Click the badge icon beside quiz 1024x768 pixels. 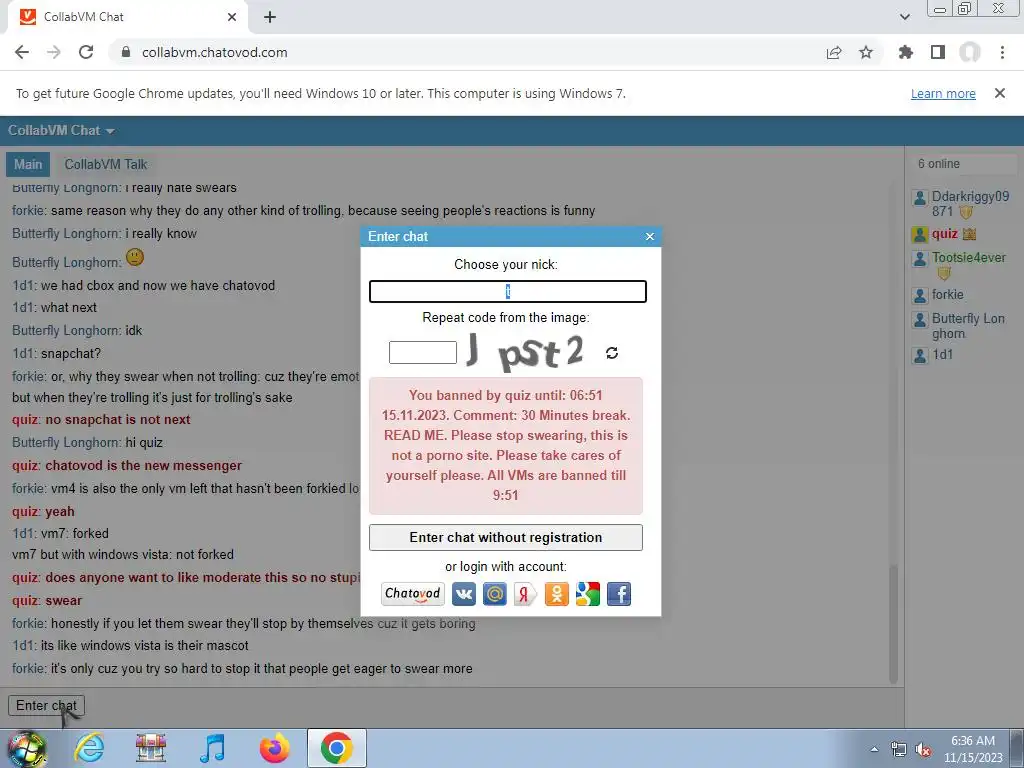(969, 234)
